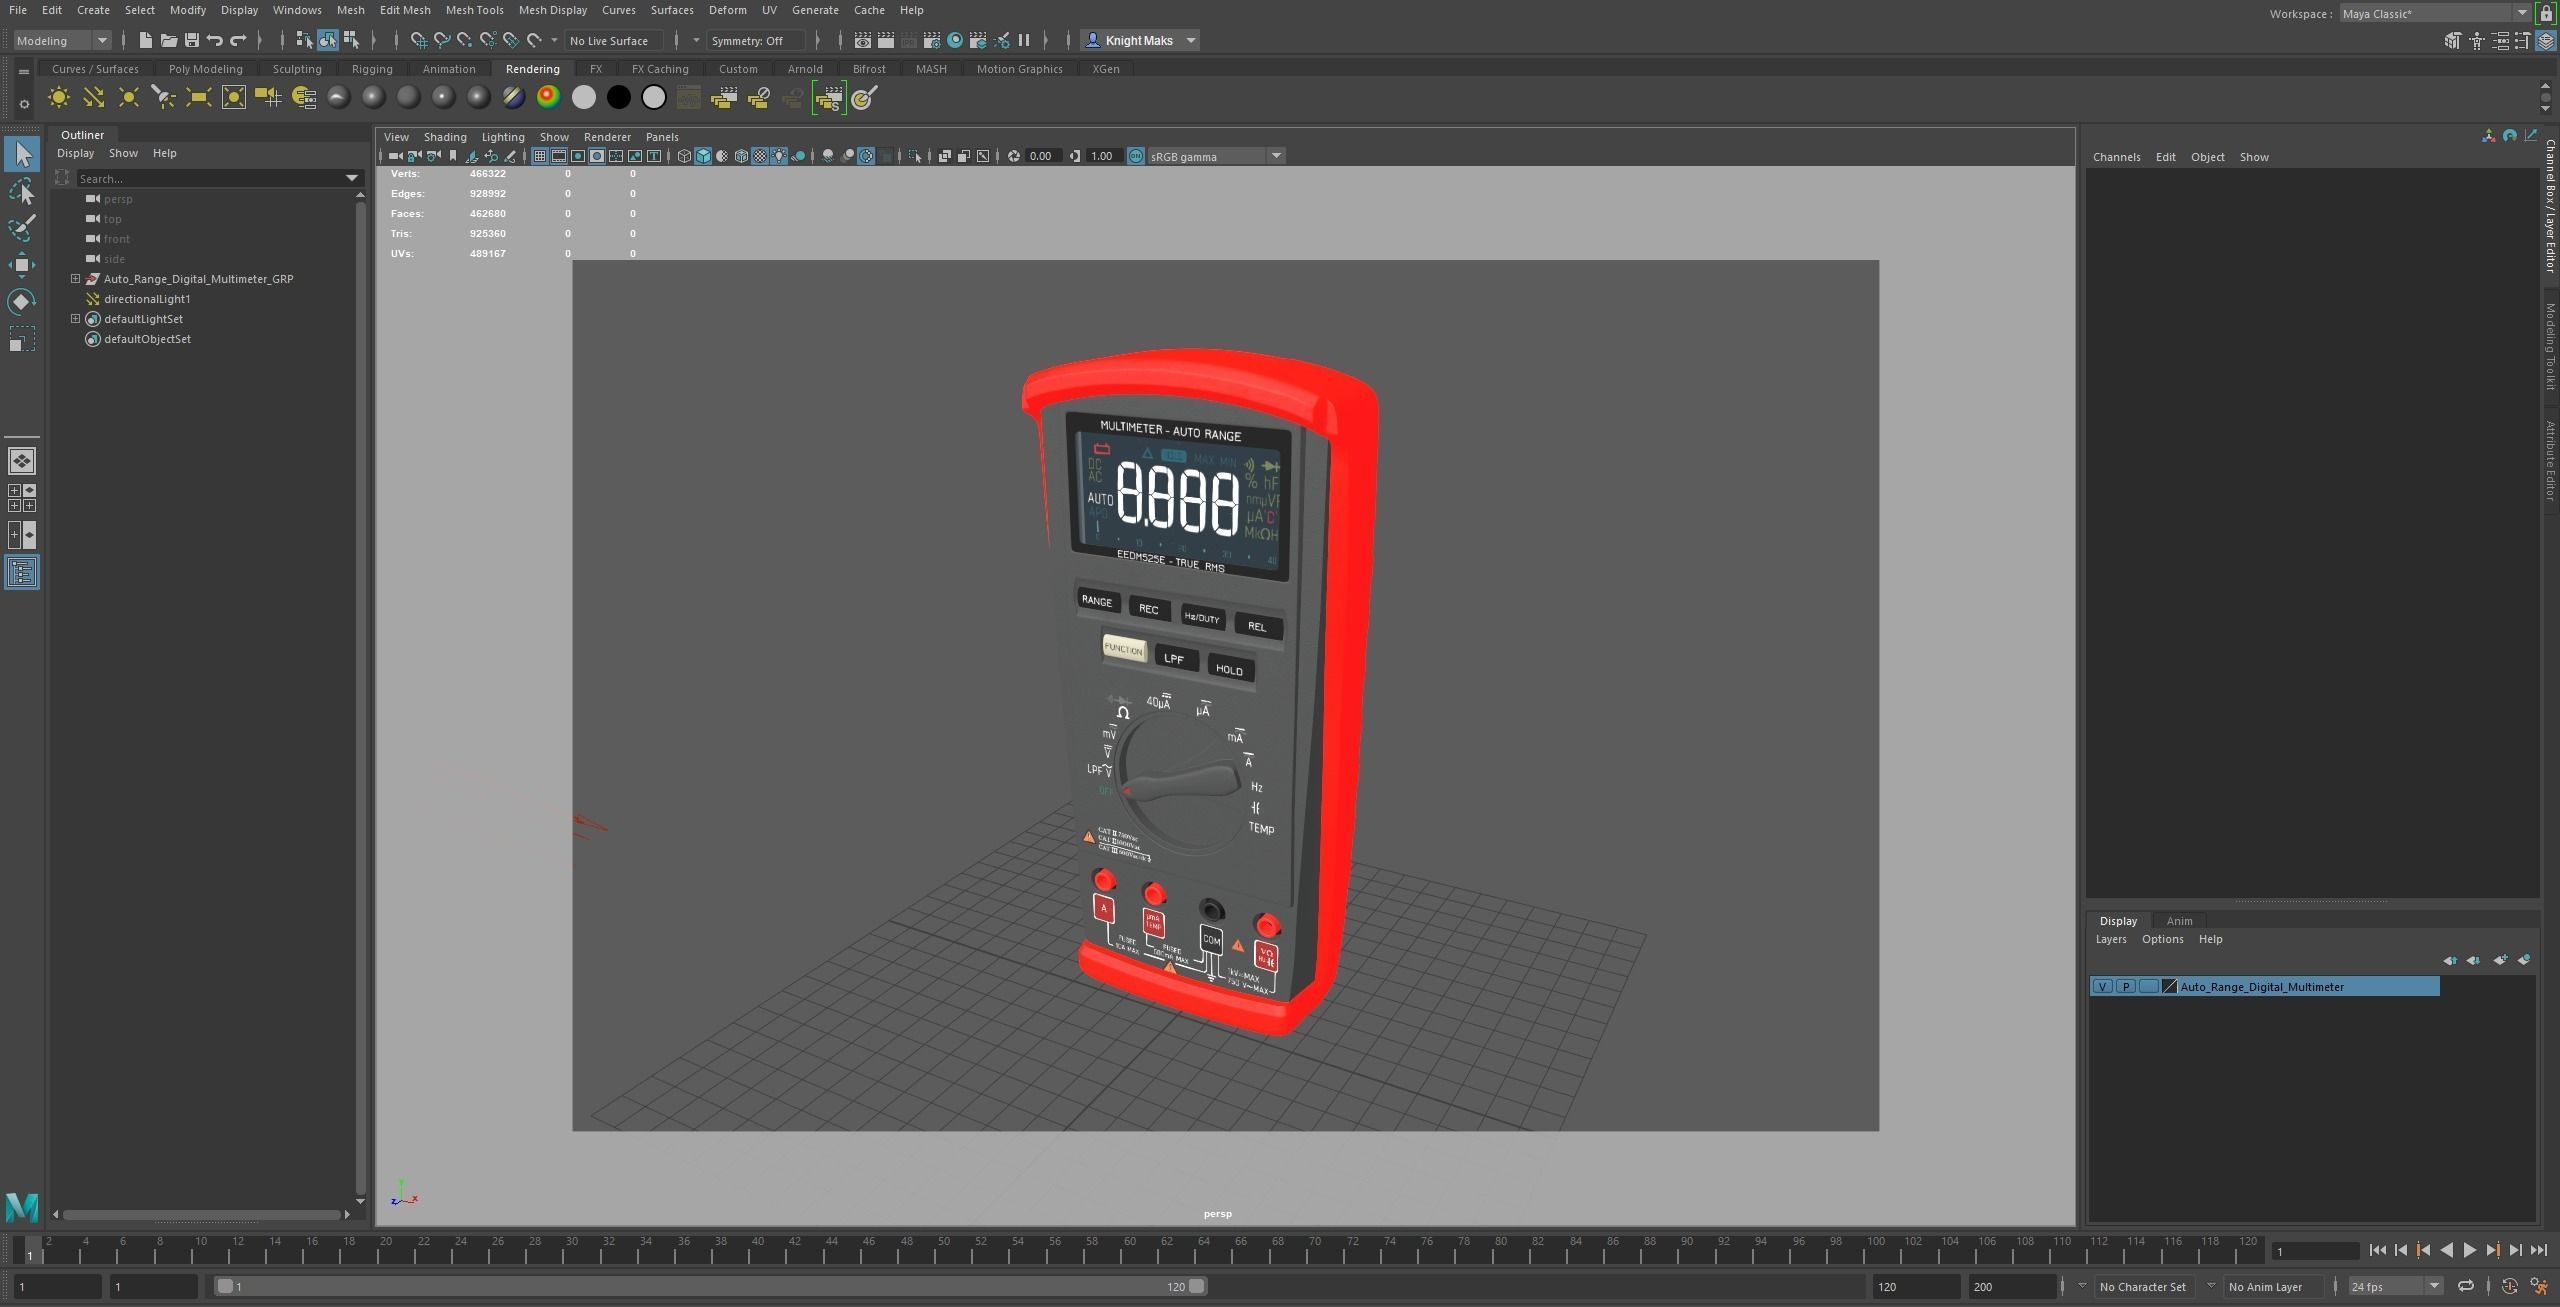Expand Auto_Range_Digital_Multimeter_GRP in Outliner
This screenshot has height=1307, width=2560.
pyautogui.click(x=75, y=279)
